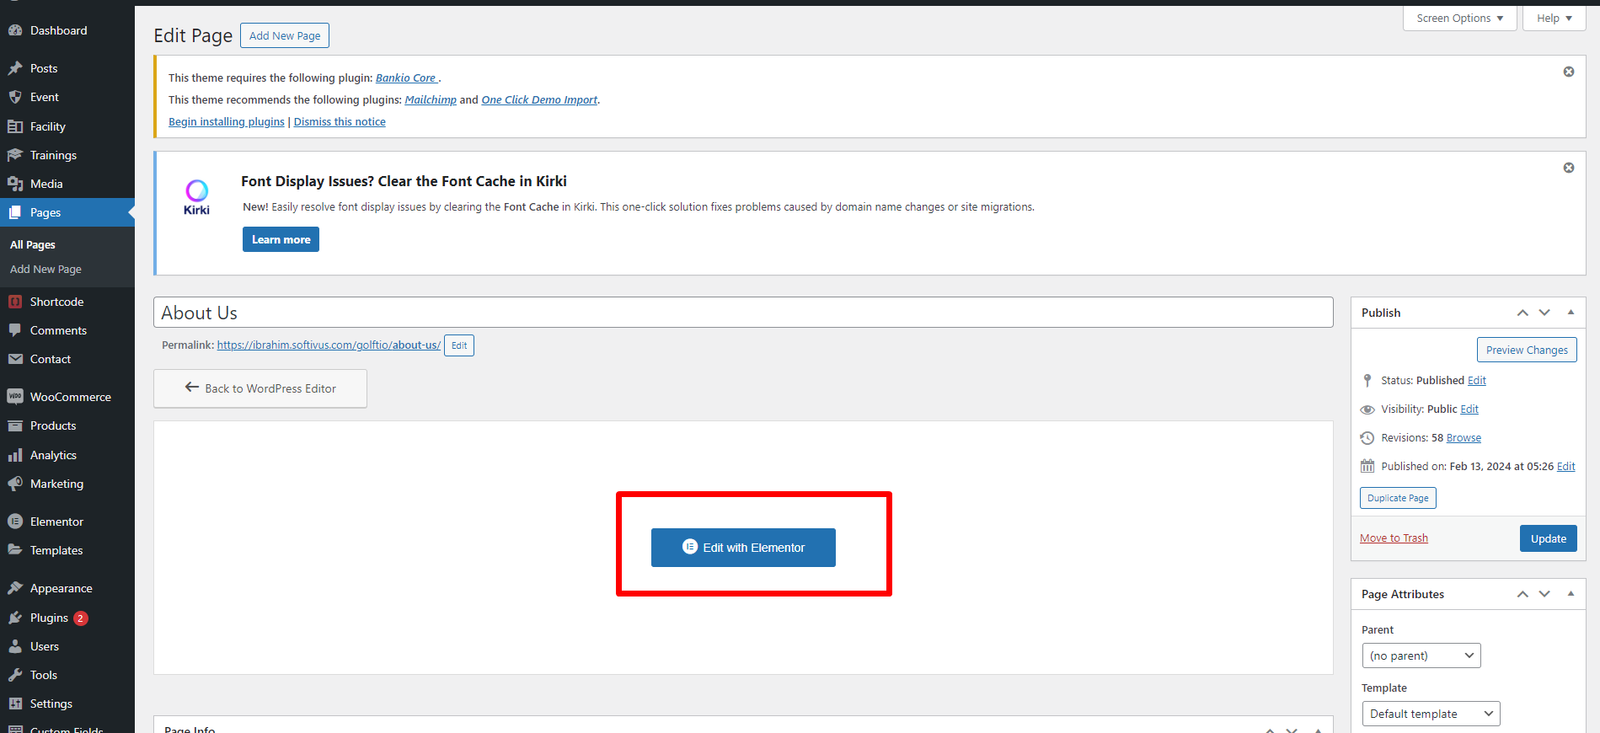This screenshot has width=1600, height=733.
Task: Click into the About Us title field
Action: point(742,313)
